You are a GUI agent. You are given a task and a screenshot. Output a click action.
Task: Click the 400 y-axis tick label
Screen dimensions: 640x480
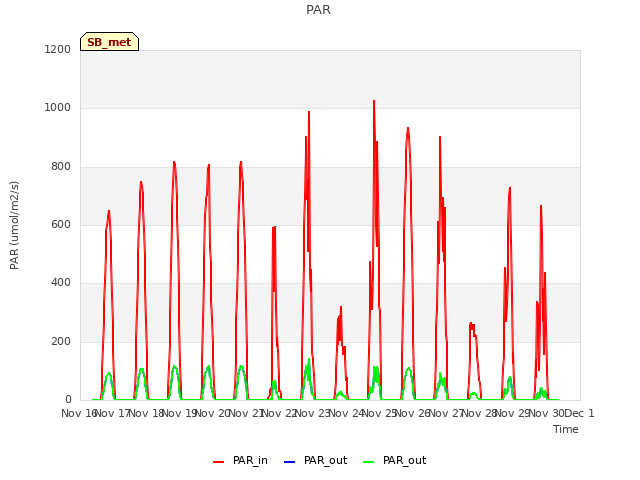[x=61, y=282]
